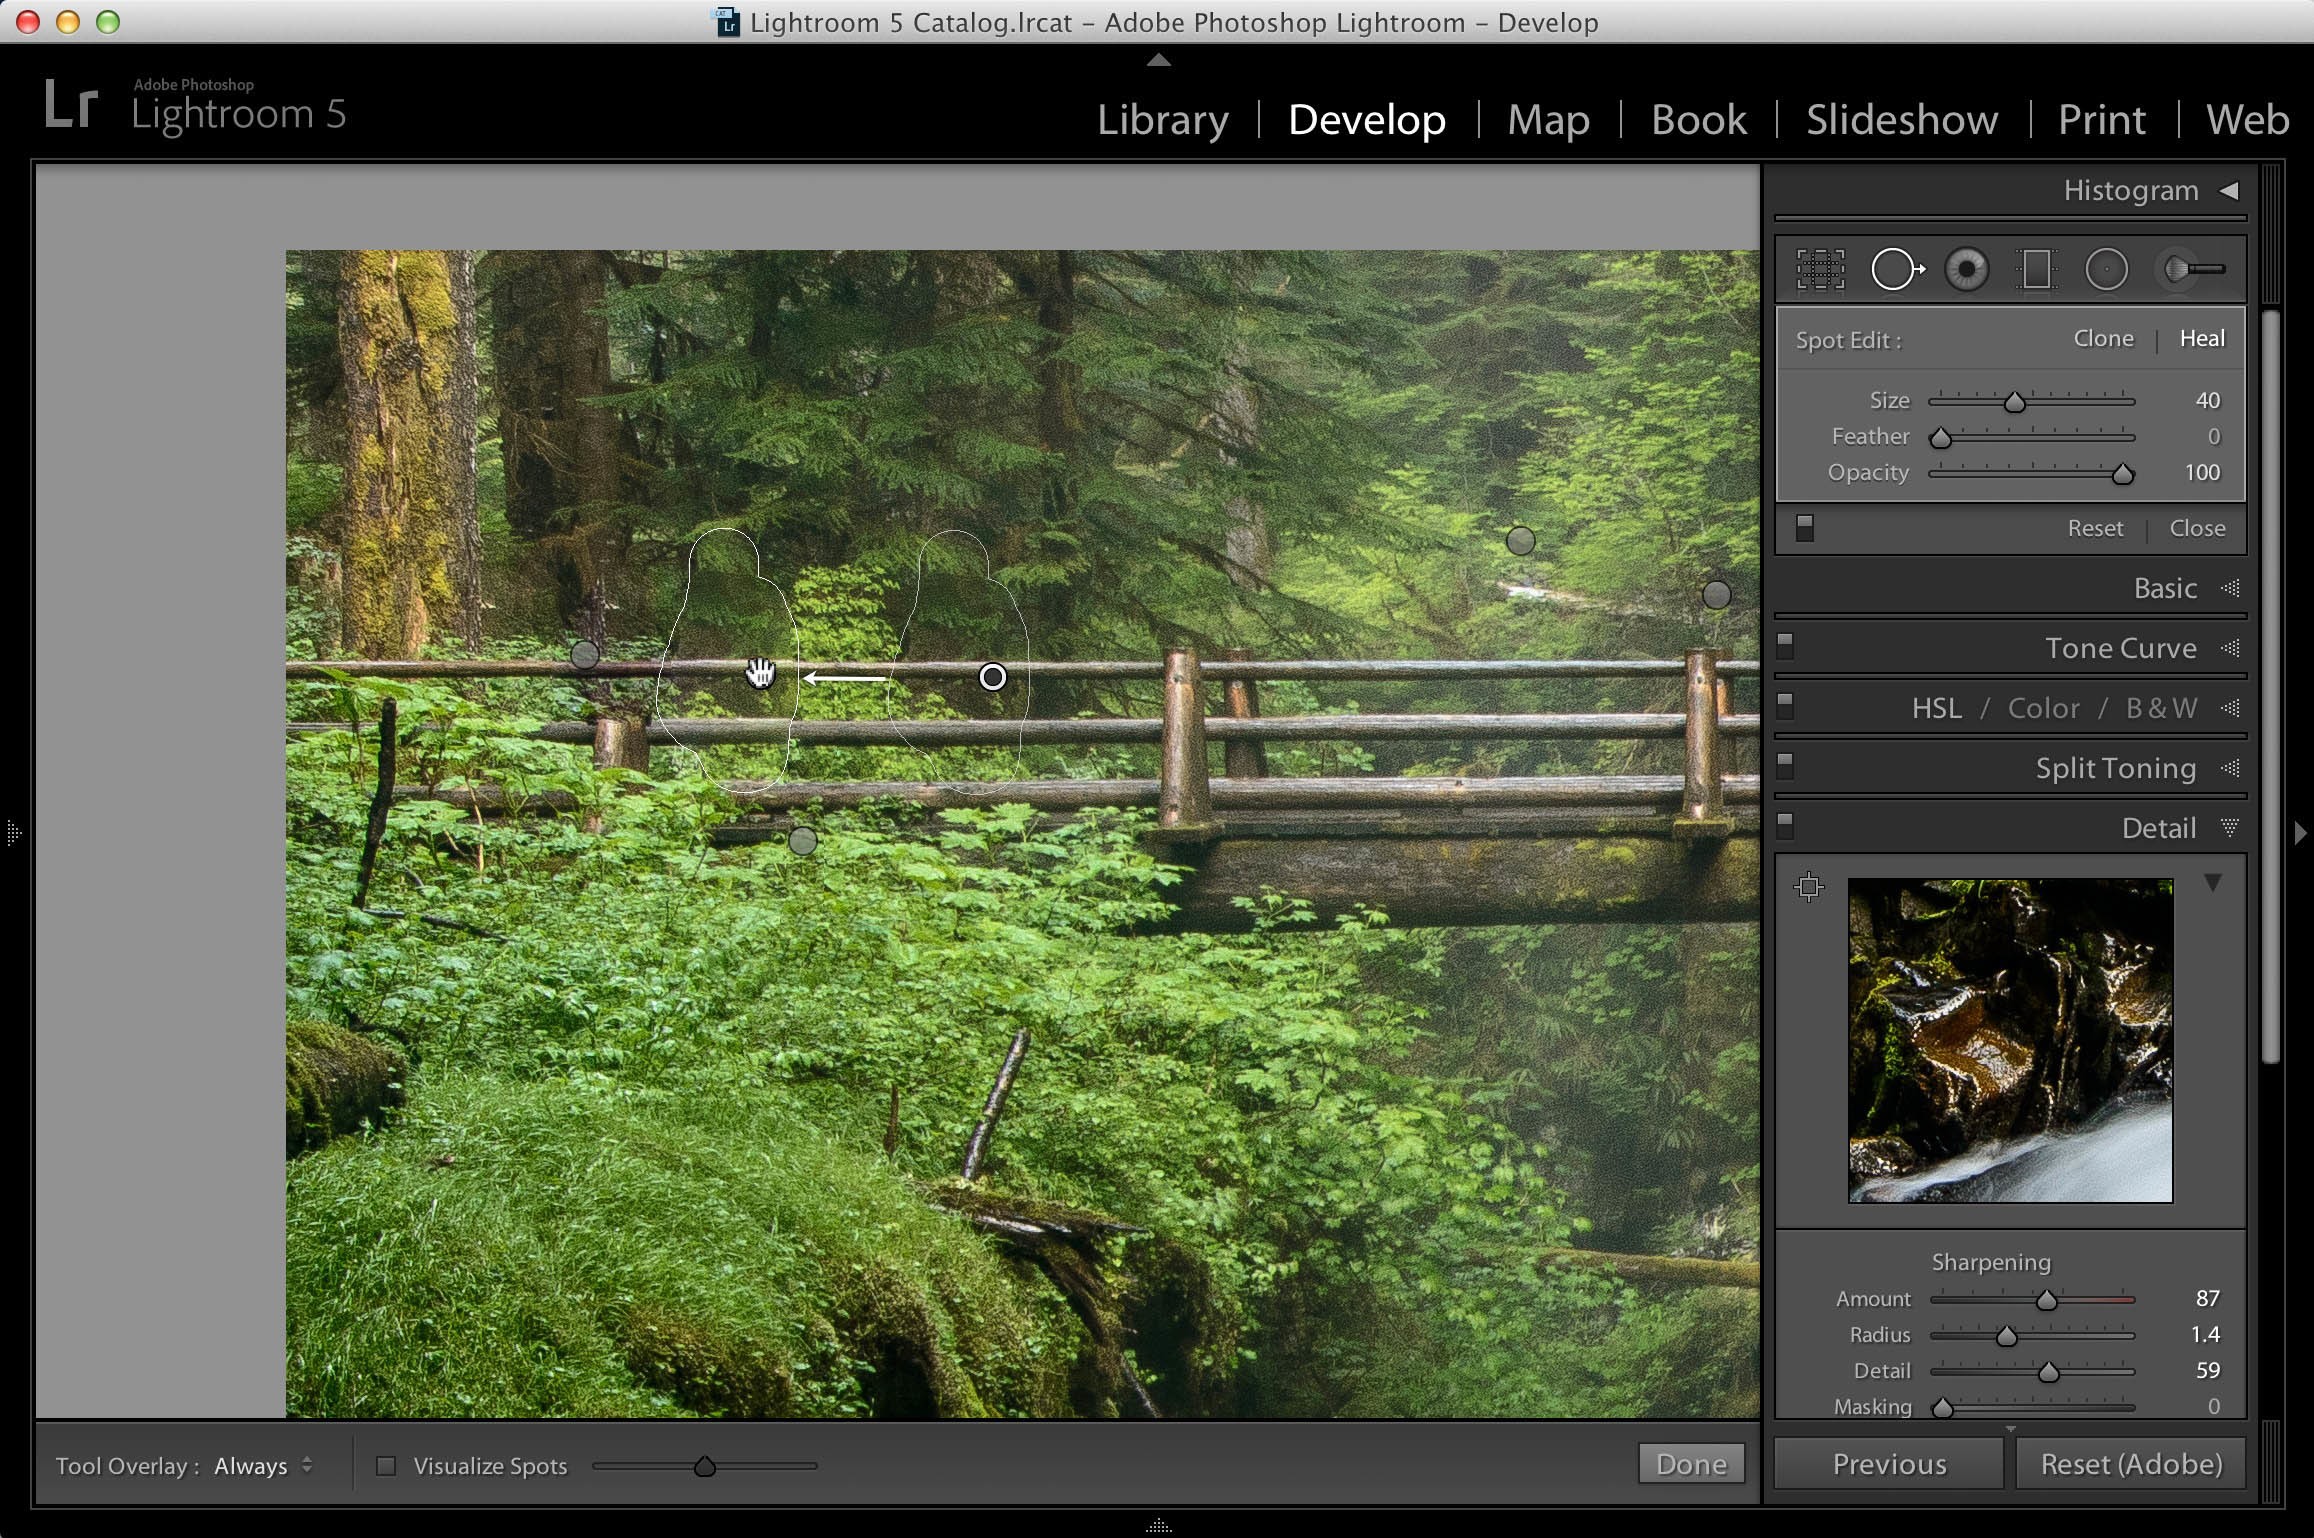Image resolution: width=2314 pixels, height=1538 pixels.
Task: Toggle the Split Toning panel switch
Action: [x=1785, y=766]
